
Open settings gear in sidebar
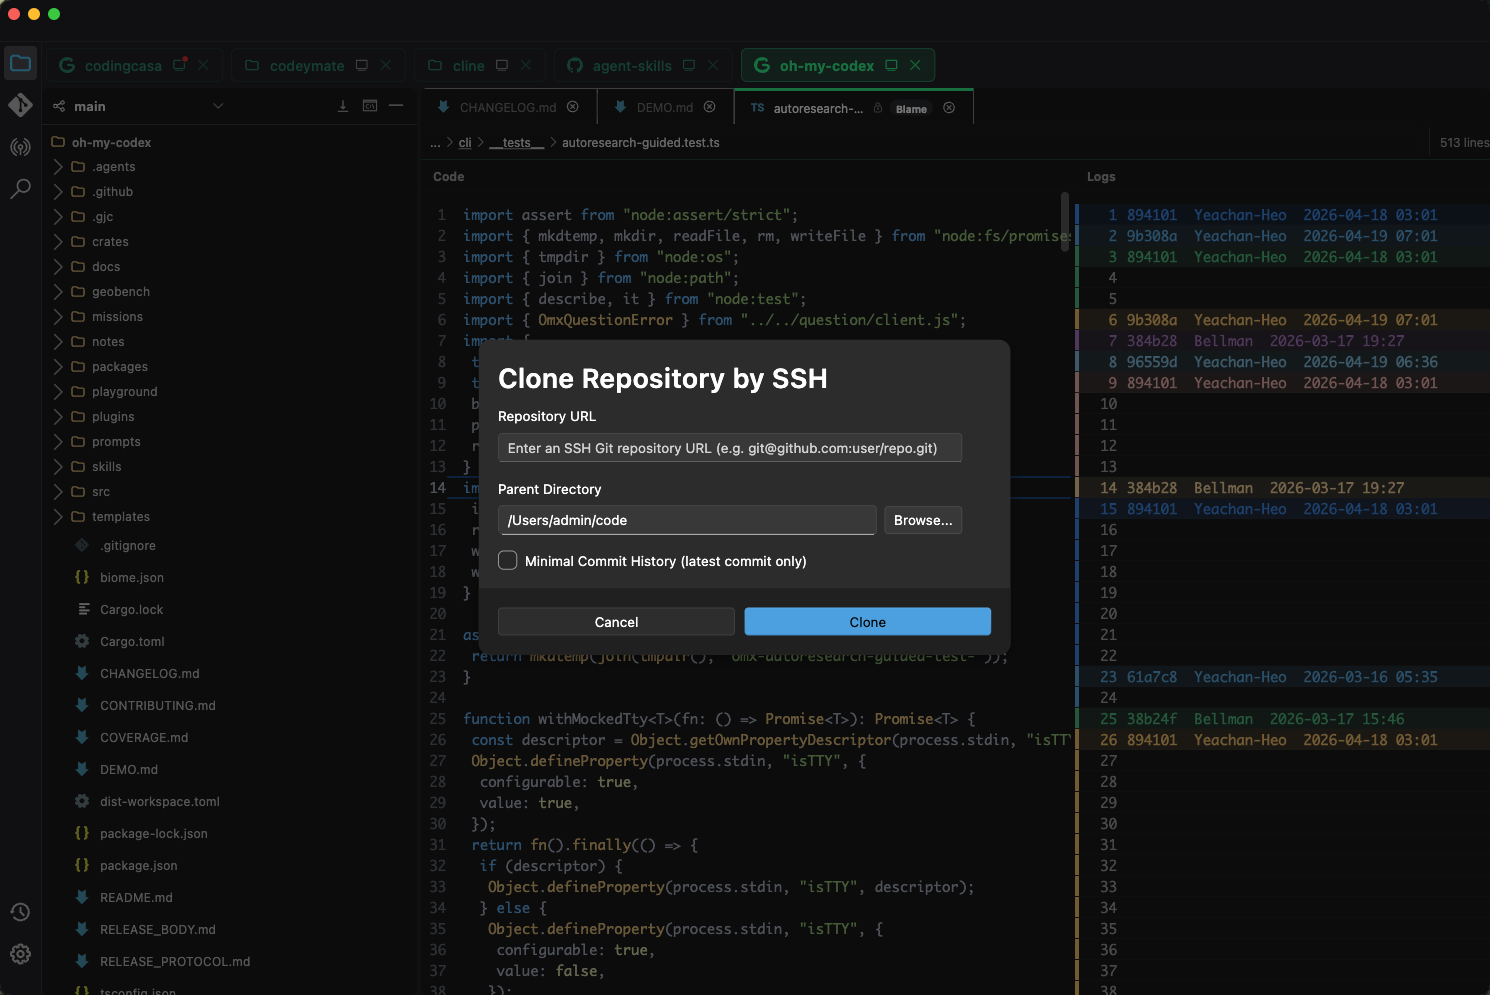point(20,954)
